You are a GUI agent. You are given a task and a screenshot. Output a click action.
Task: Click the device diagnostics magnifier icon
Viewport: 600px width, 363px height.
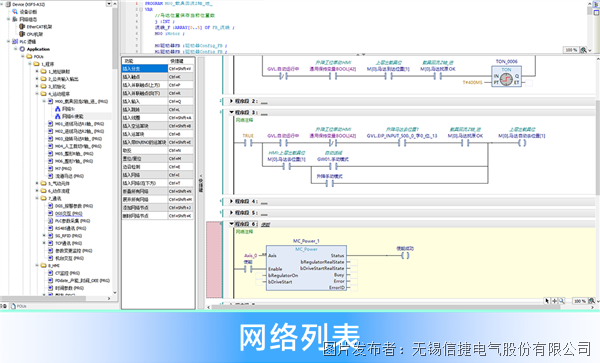[15, 12]
